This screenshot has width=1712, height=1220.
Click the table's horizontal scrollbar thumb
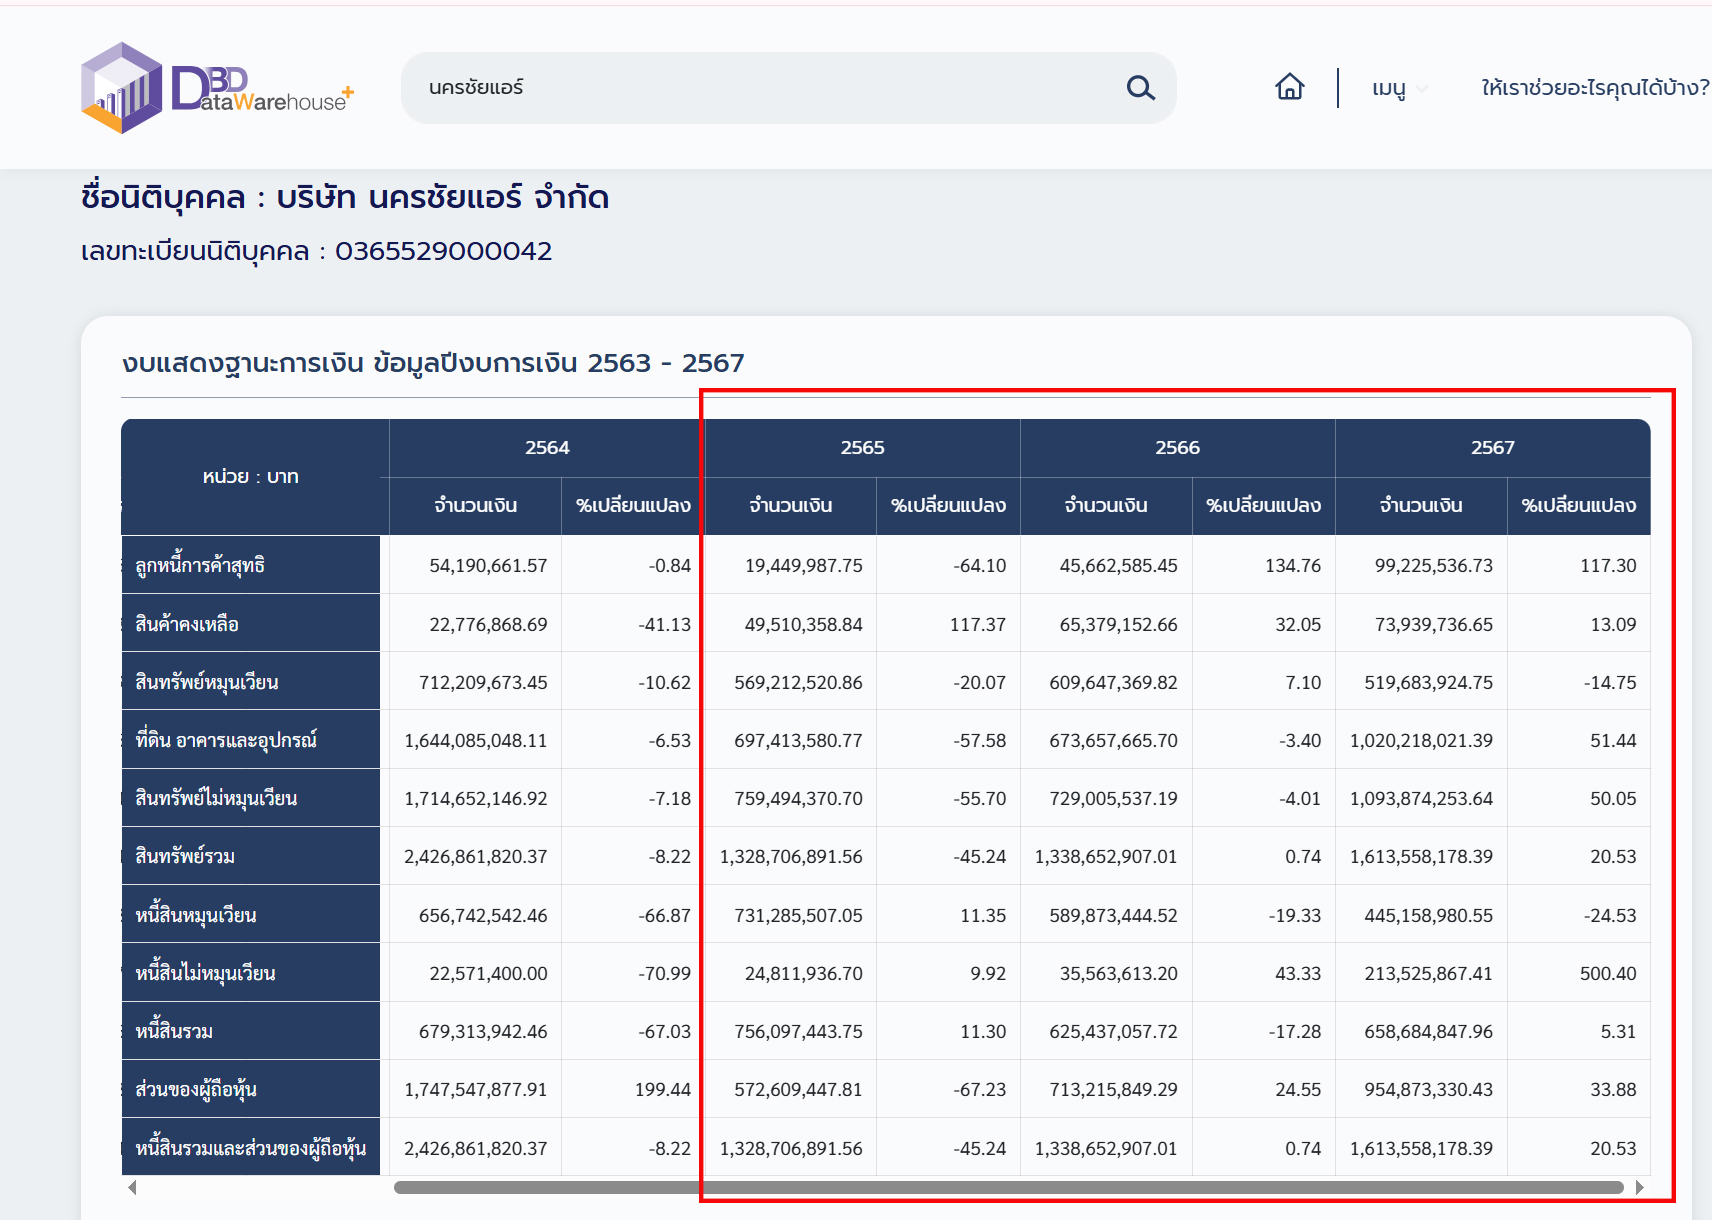[x=1008, y=1187]
